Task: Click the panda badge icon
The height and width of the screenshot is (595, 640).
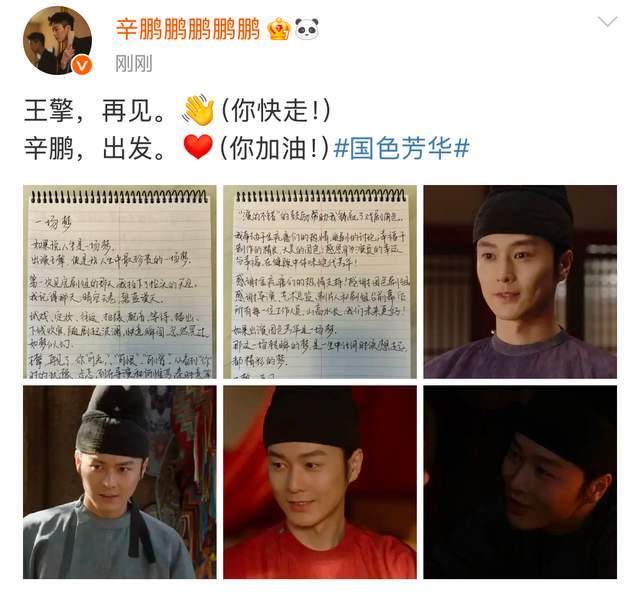Action: [x=307, y=29]
